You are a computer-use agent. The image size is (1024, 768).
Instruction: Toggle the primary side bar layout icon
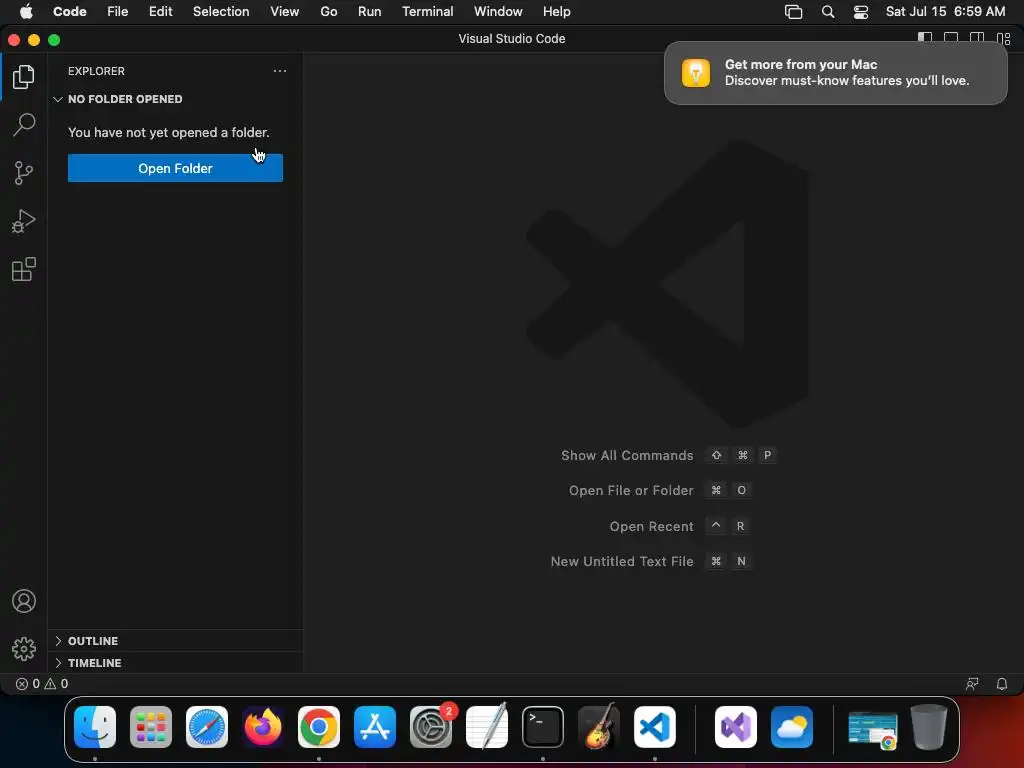click(925, 39)
